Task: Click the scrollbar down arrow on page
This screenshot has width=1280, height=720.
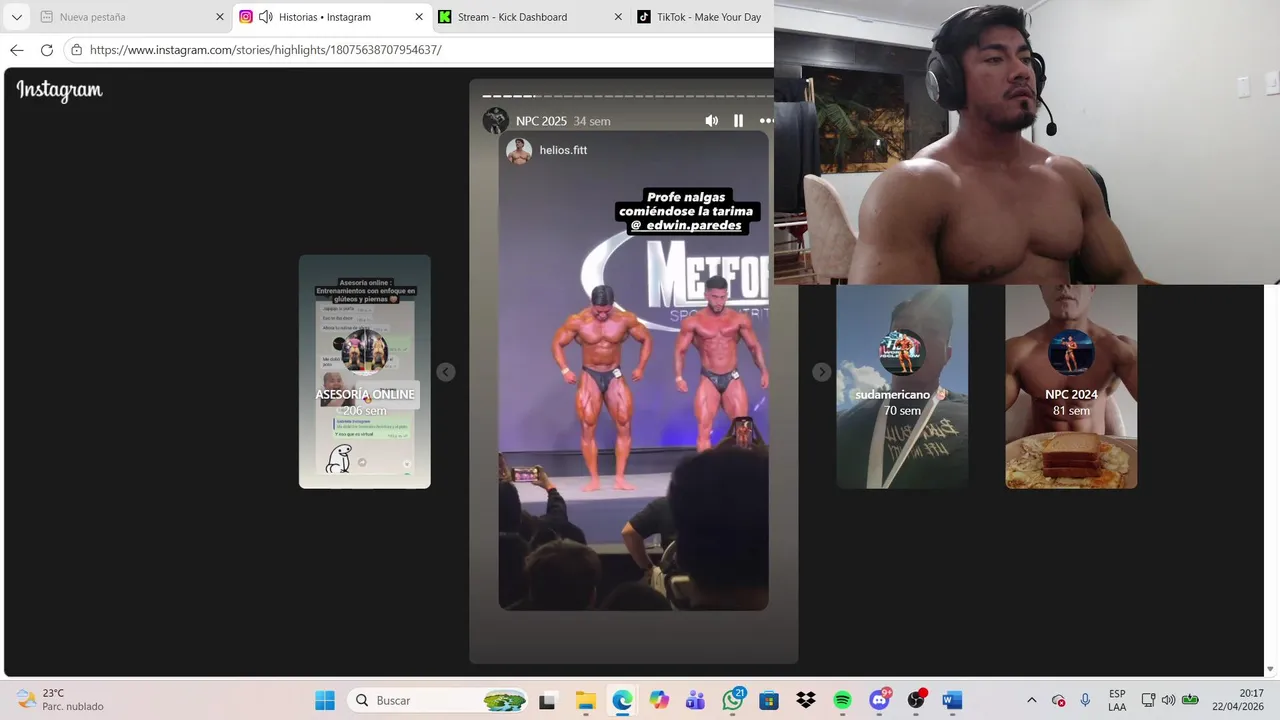Action: click(1271, 669)
